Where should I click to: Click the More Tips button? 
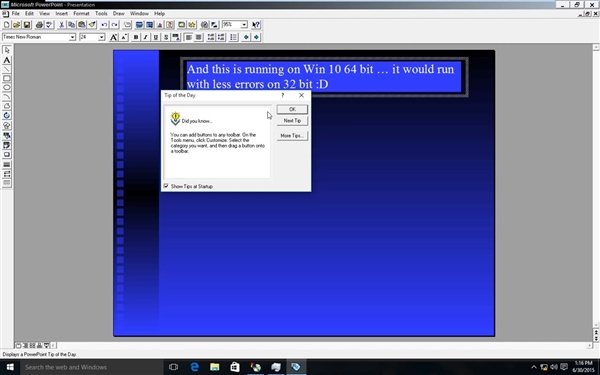coord(292,136)
